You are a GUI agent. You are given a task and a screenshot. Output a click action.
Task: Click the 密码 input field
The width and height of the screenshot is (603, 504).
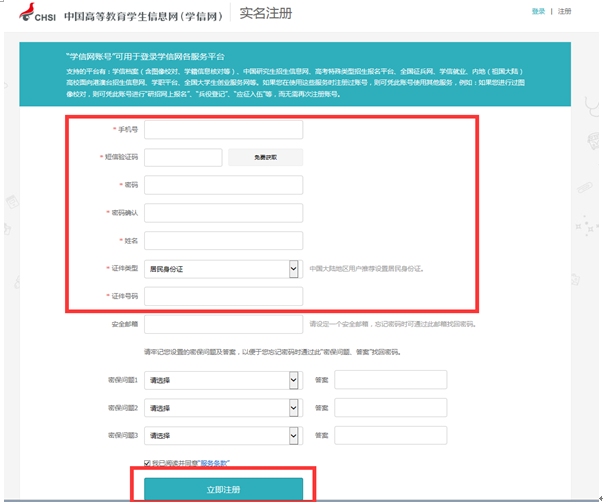coord(223,185)
